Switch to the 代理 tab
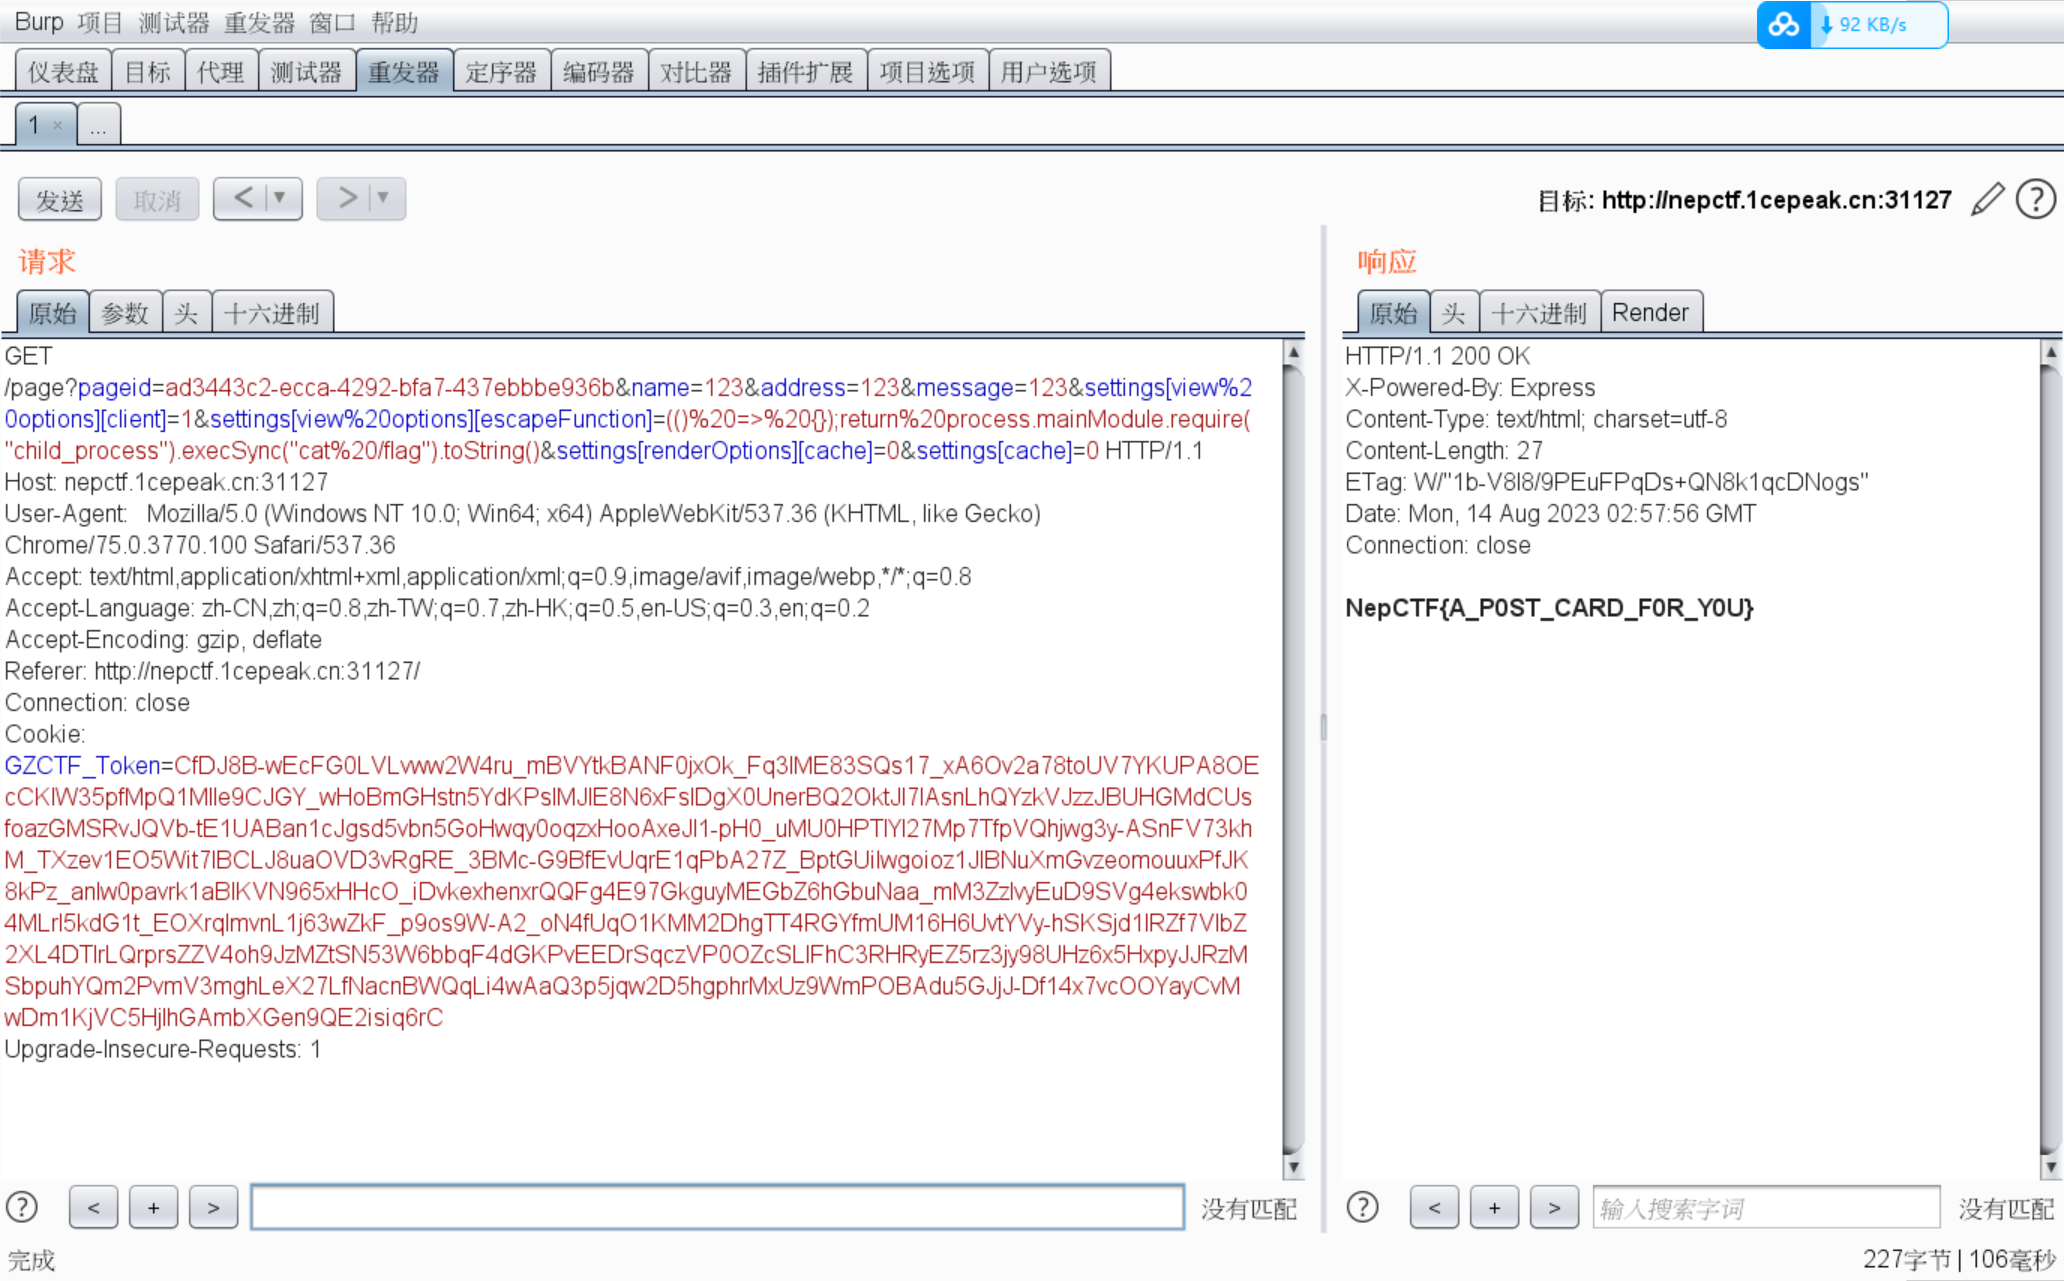Viewport: 2064px width, 1281px height. (x=221, y=71)
